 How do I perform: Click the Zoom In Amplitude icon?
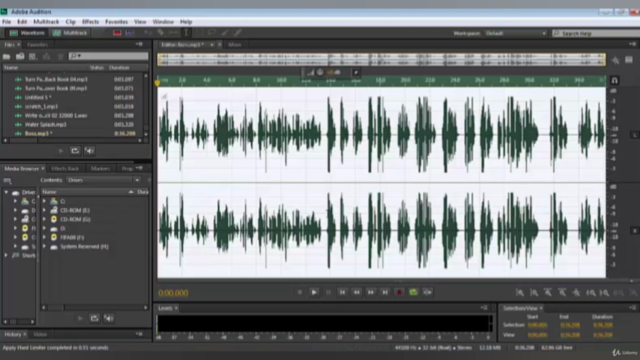pos(519,293)
